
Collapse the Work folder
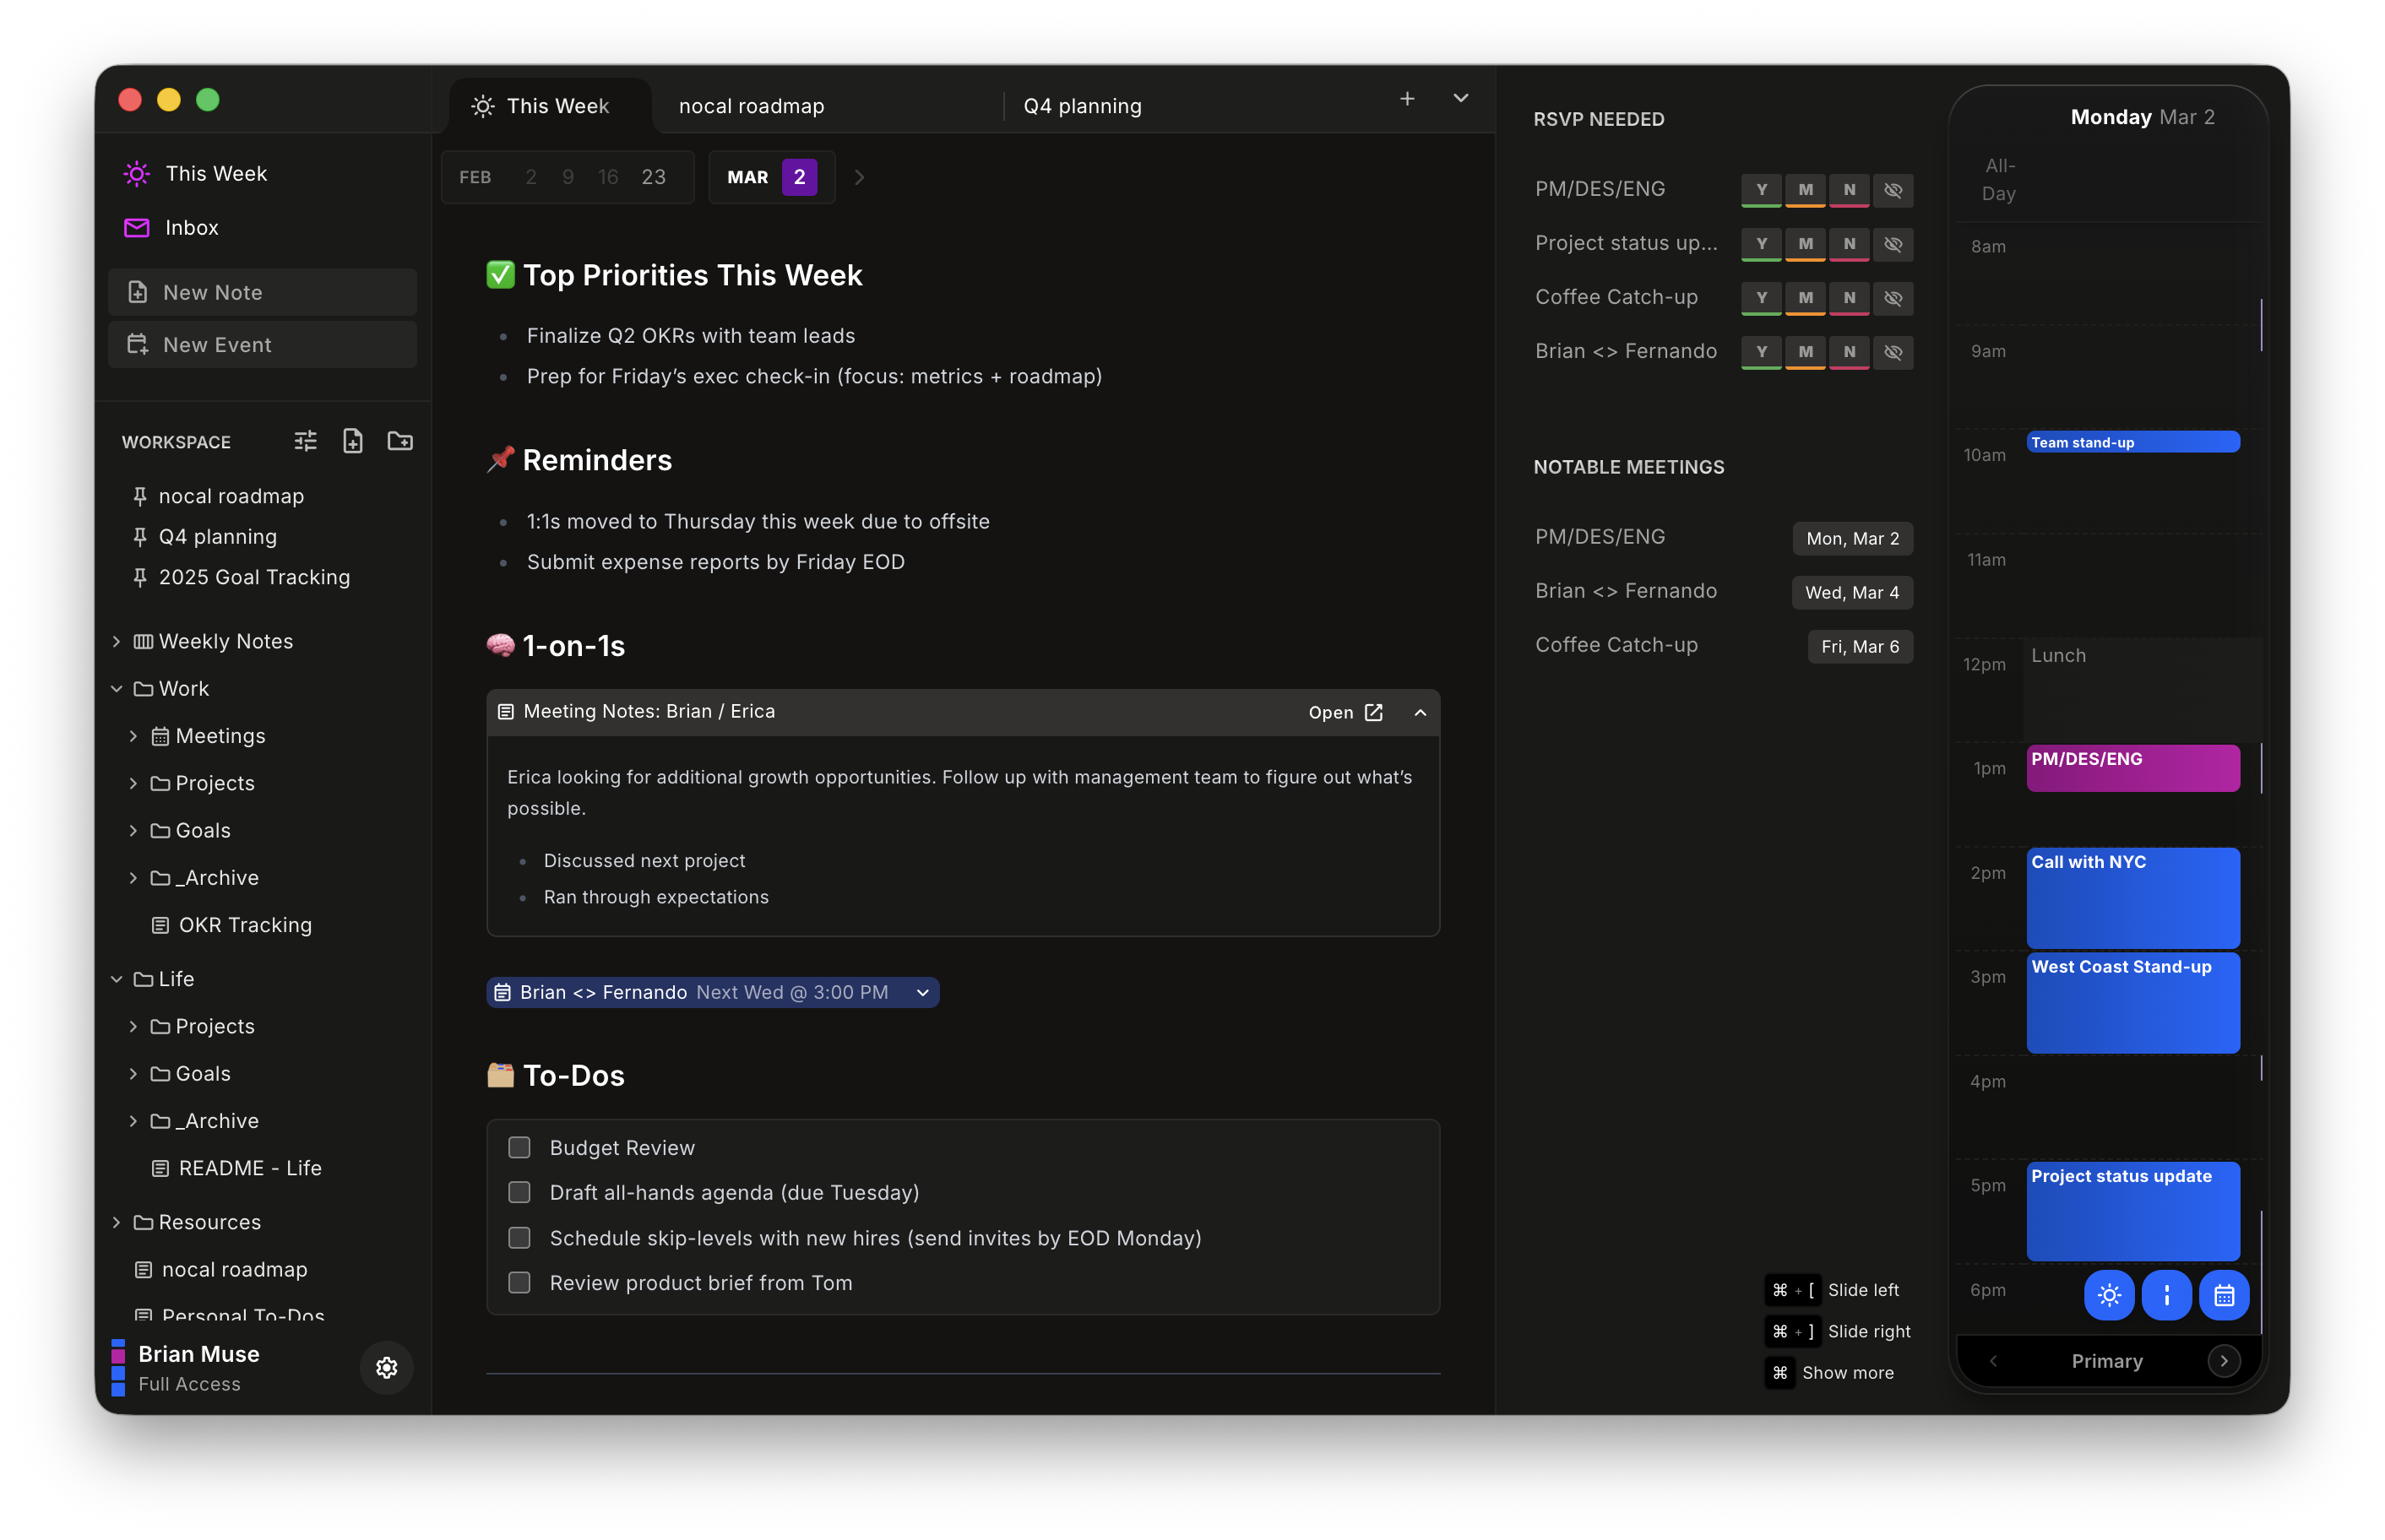click(x=117, y=688)
